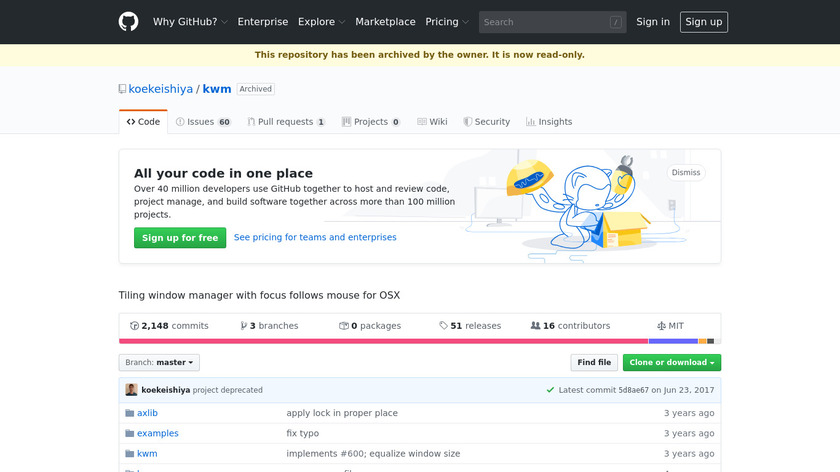Viewport: 840px width, 472px height.
Task: Switch to the Insights tab
Action: click(549, 122)
